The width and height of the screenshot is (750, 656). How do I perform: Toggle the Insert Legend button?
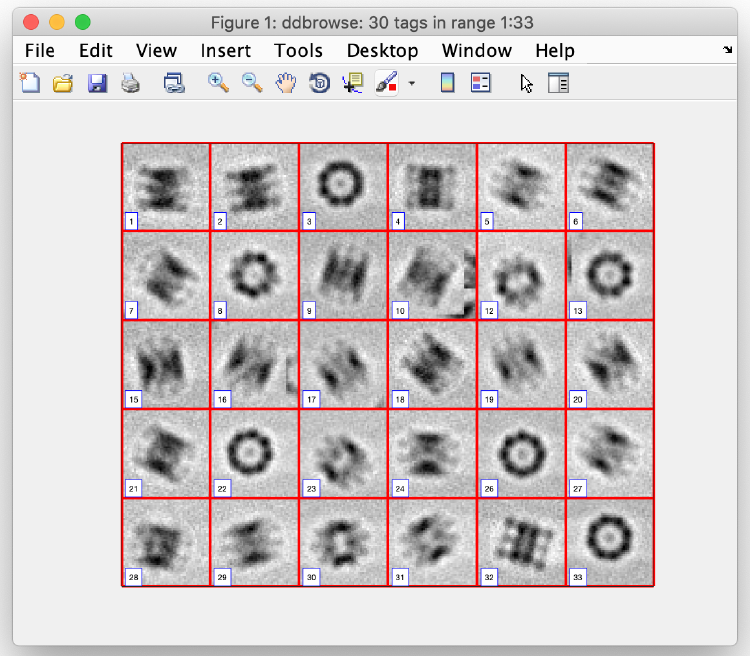click(481, 83)
